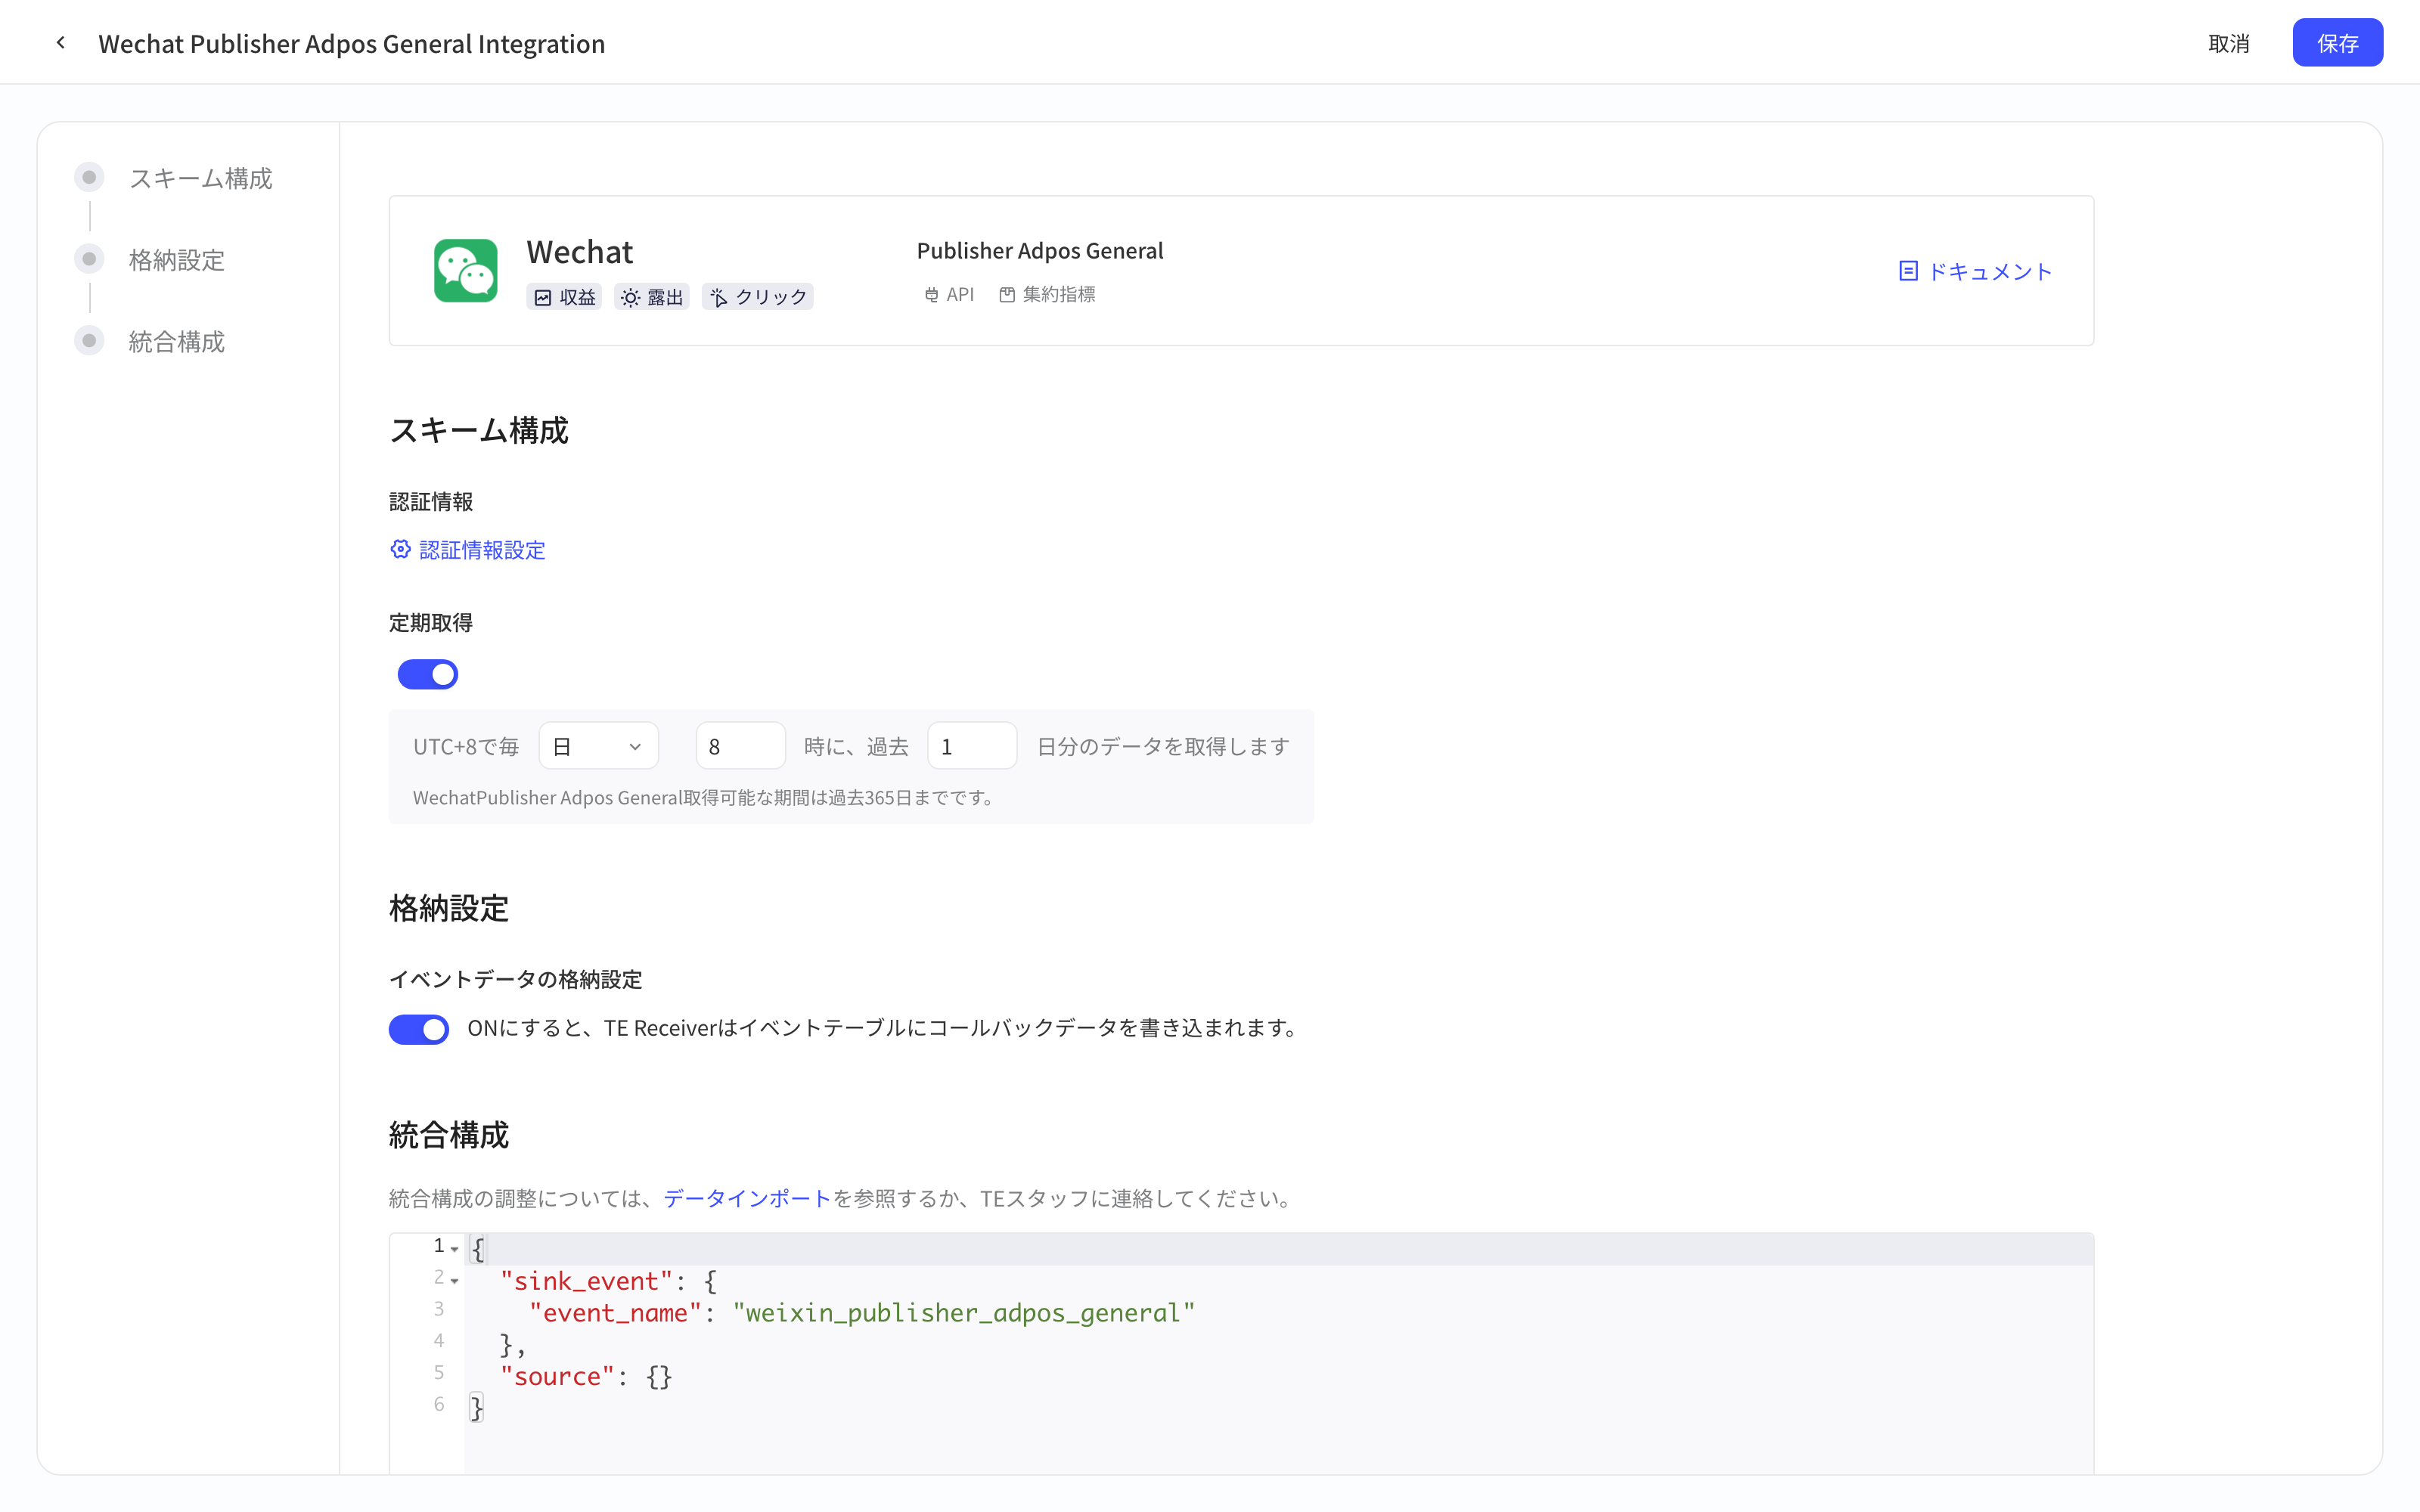Click the スキーム構成 section heading
Image resolution: width=2420 pixels, height=1512 pixels.
pos(478,430)
